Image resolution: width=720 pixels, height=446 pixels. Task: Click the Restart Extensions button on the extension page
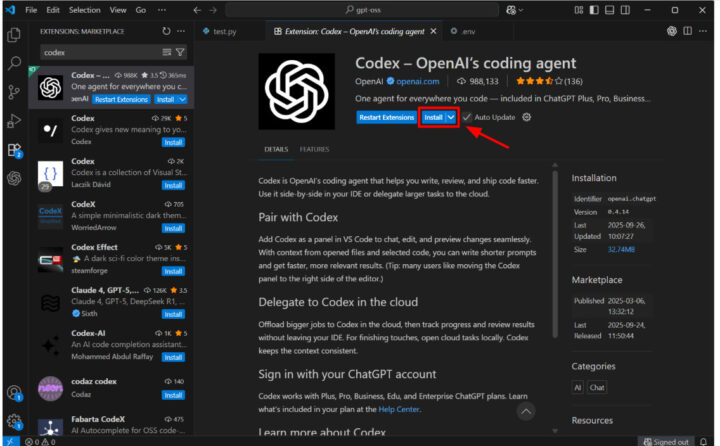[387, 117]
